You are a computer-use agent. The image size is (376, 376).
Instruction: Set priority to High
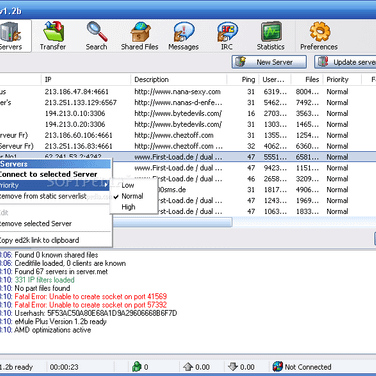coord(135,207)
